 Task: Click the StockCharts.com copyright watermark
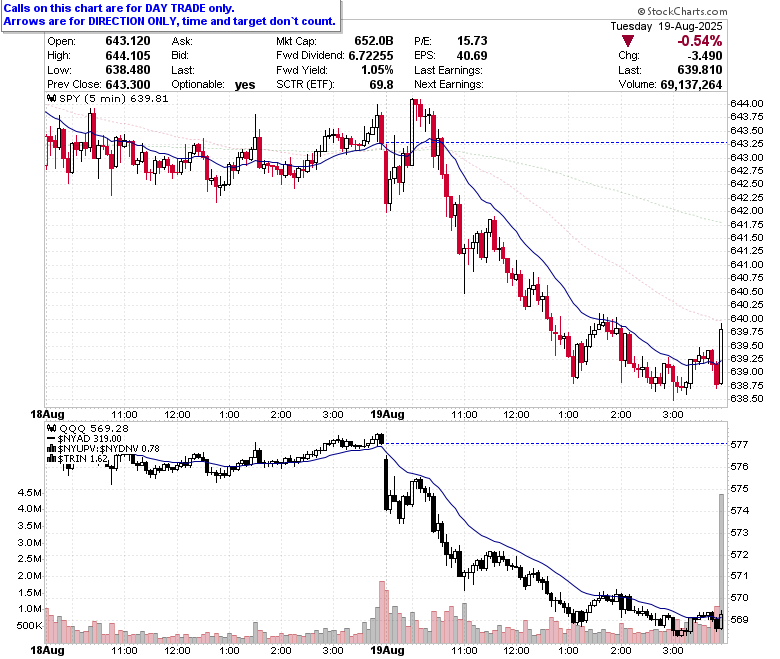coord(682,11)
